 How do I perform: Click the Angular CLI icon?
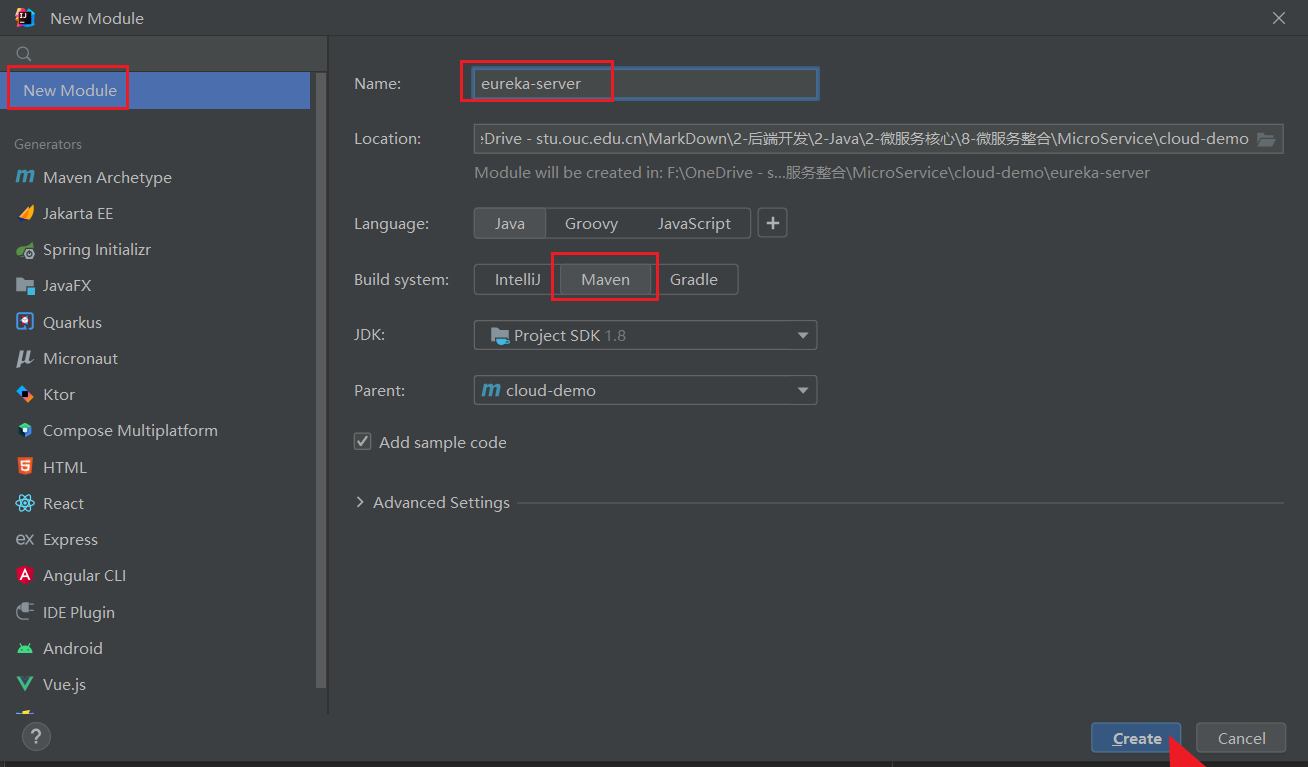(25, 575)
